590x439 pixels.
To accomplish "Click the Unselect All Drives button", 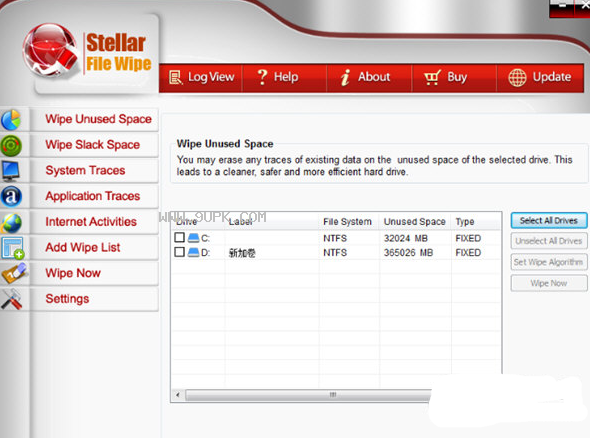I will [549, 241].
